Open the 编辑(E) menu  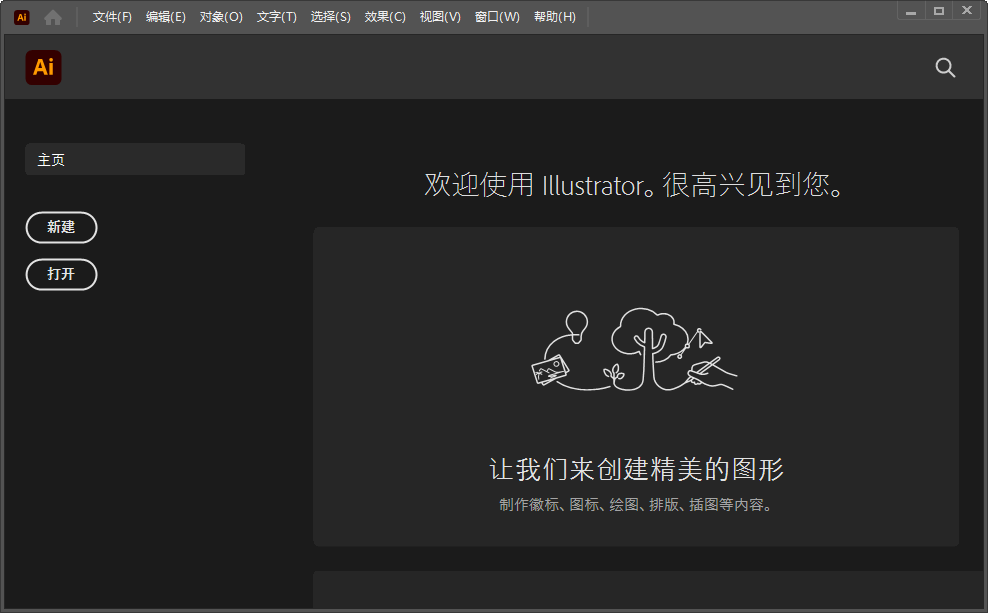165,16
